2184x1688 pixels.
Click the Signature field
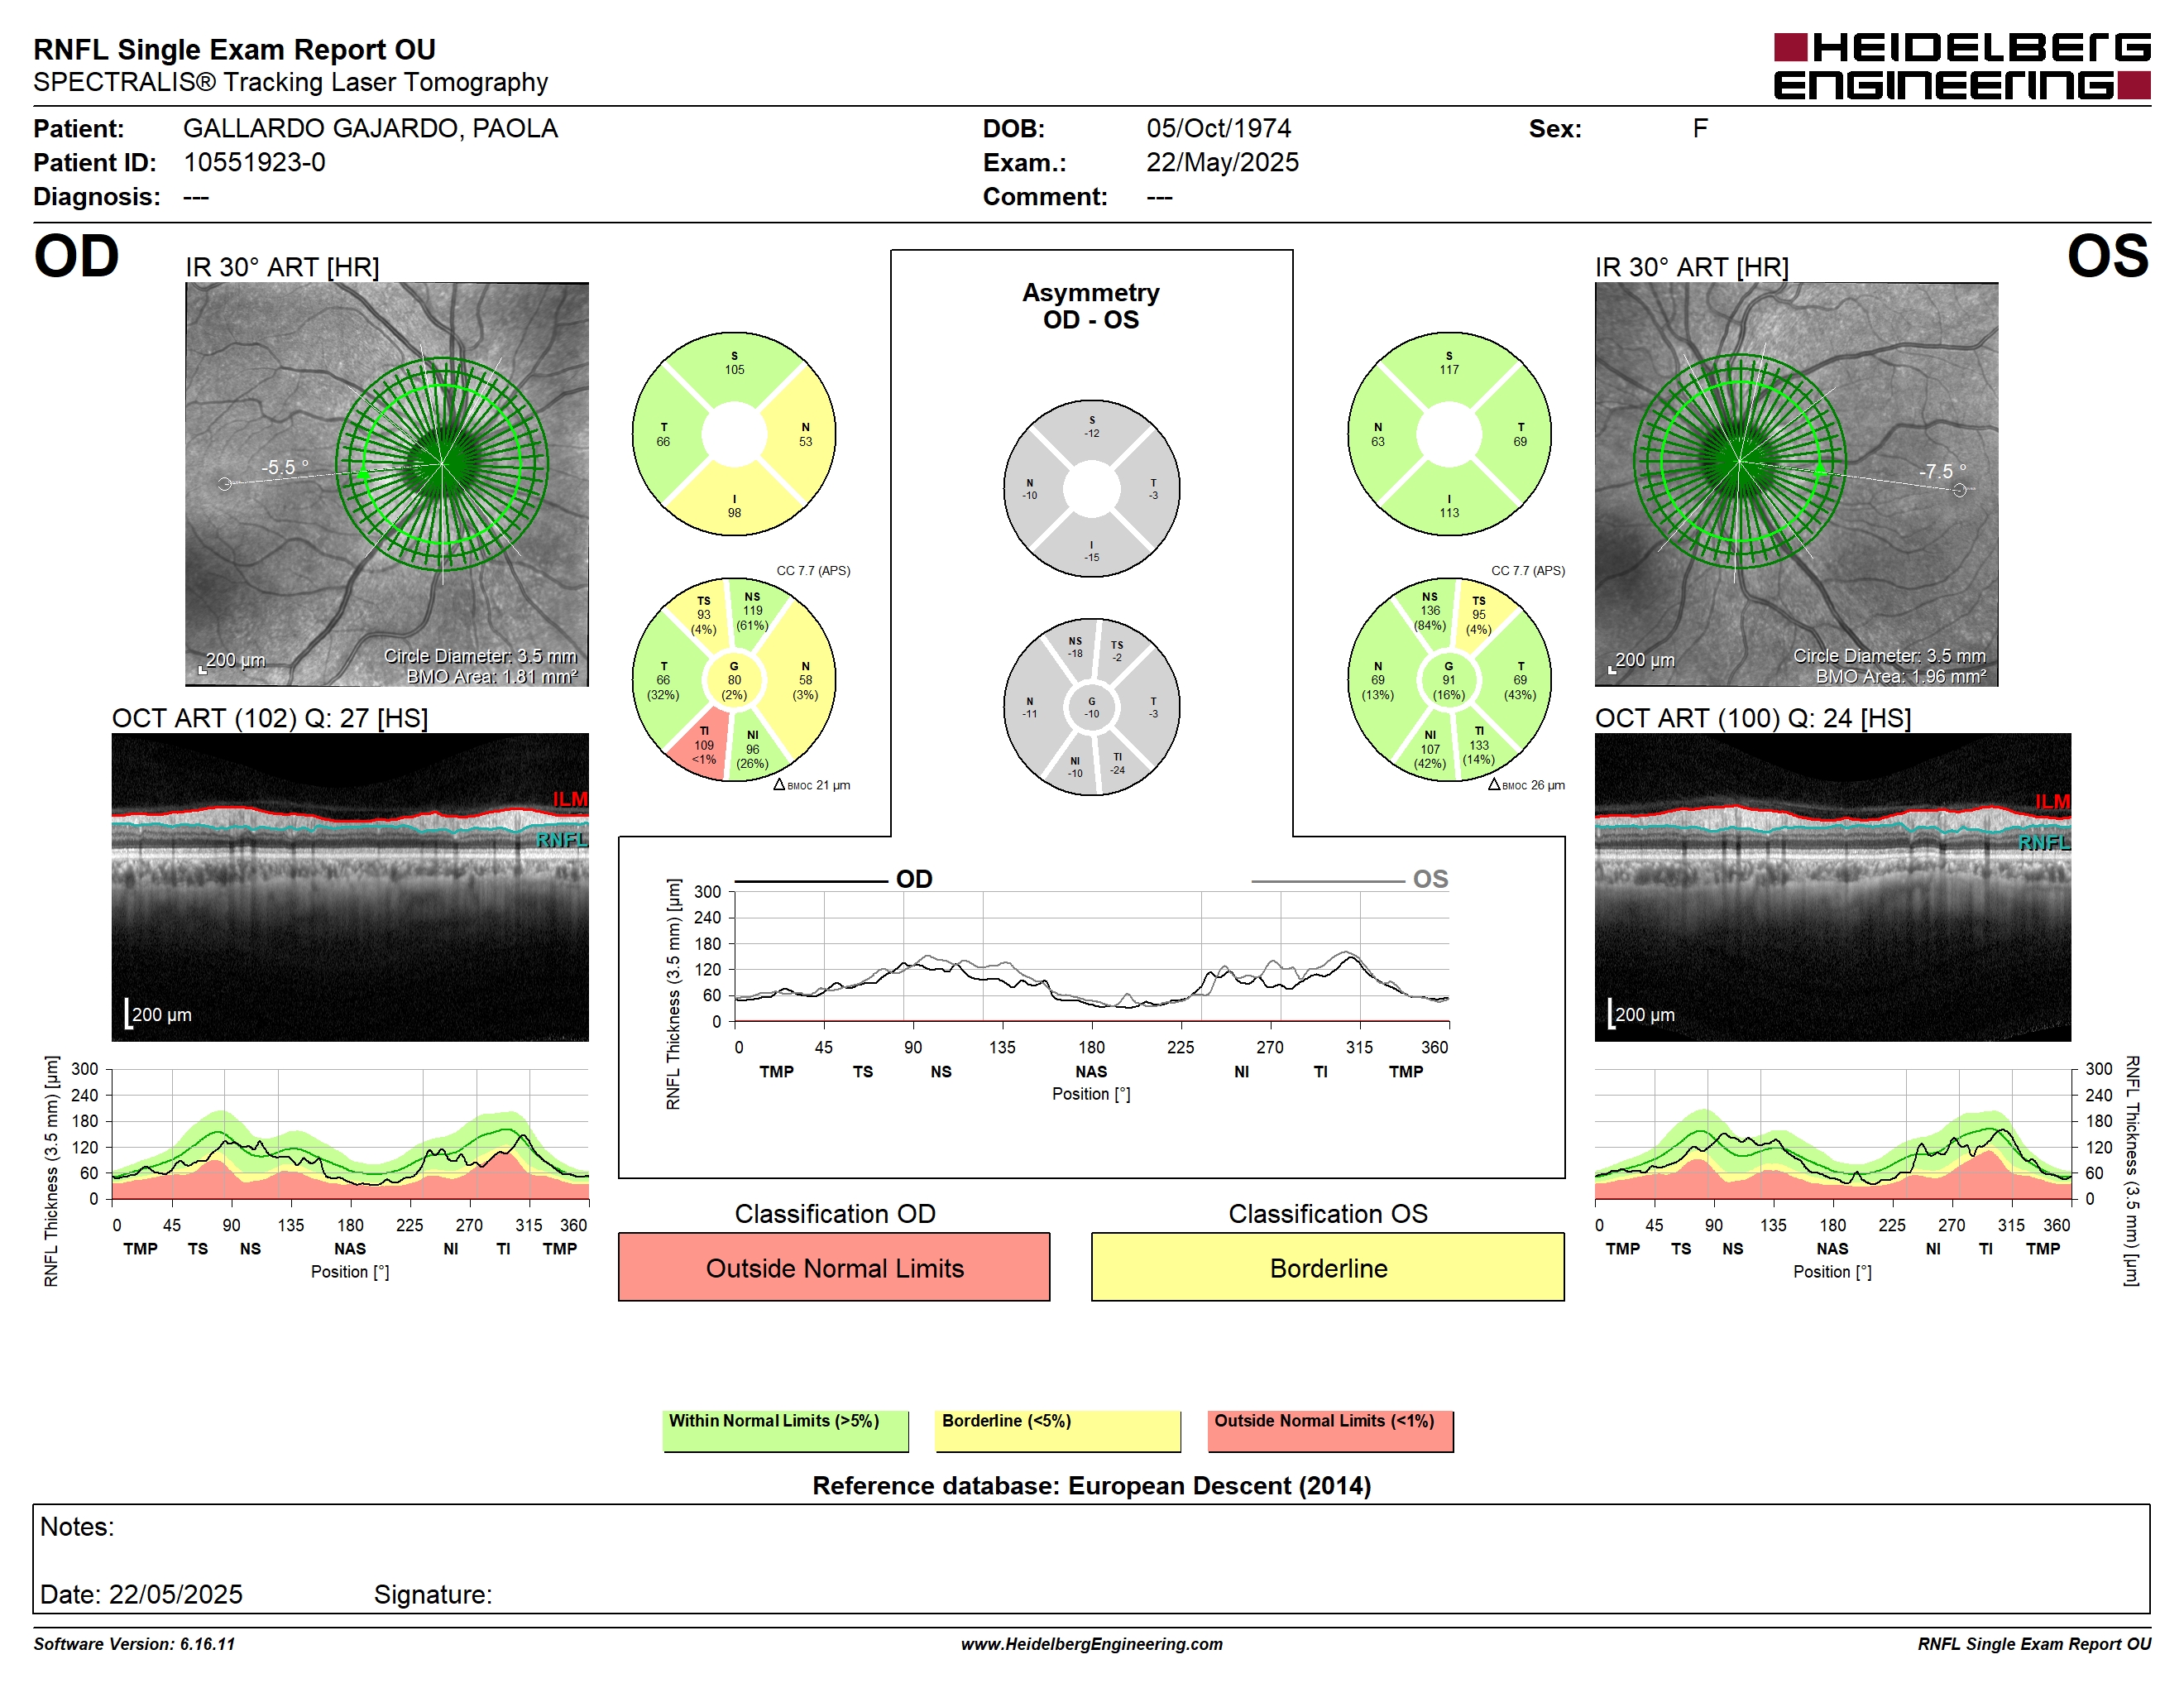(433, 1594)
